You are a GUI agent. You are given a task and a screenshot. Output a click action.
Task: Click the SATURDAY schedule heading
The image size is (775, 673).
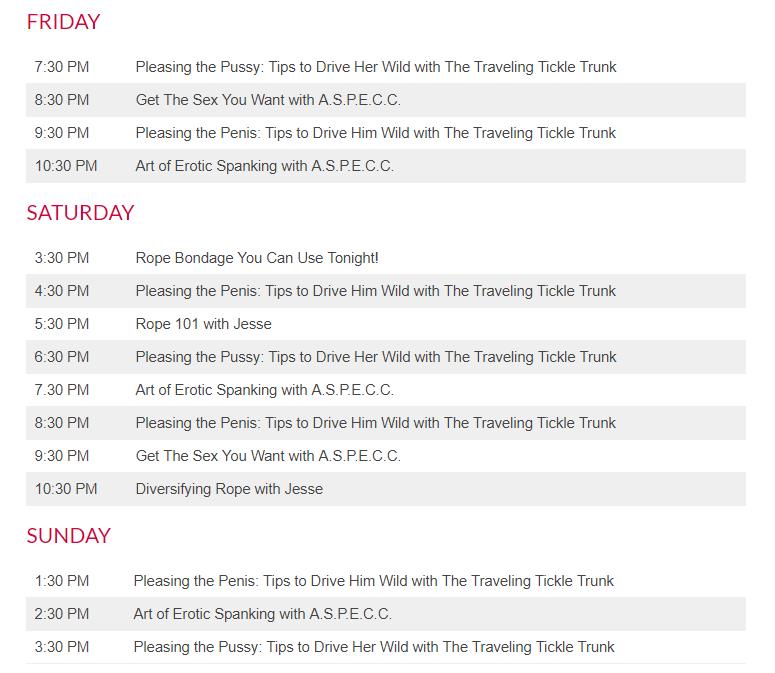[x=80, y=212]
